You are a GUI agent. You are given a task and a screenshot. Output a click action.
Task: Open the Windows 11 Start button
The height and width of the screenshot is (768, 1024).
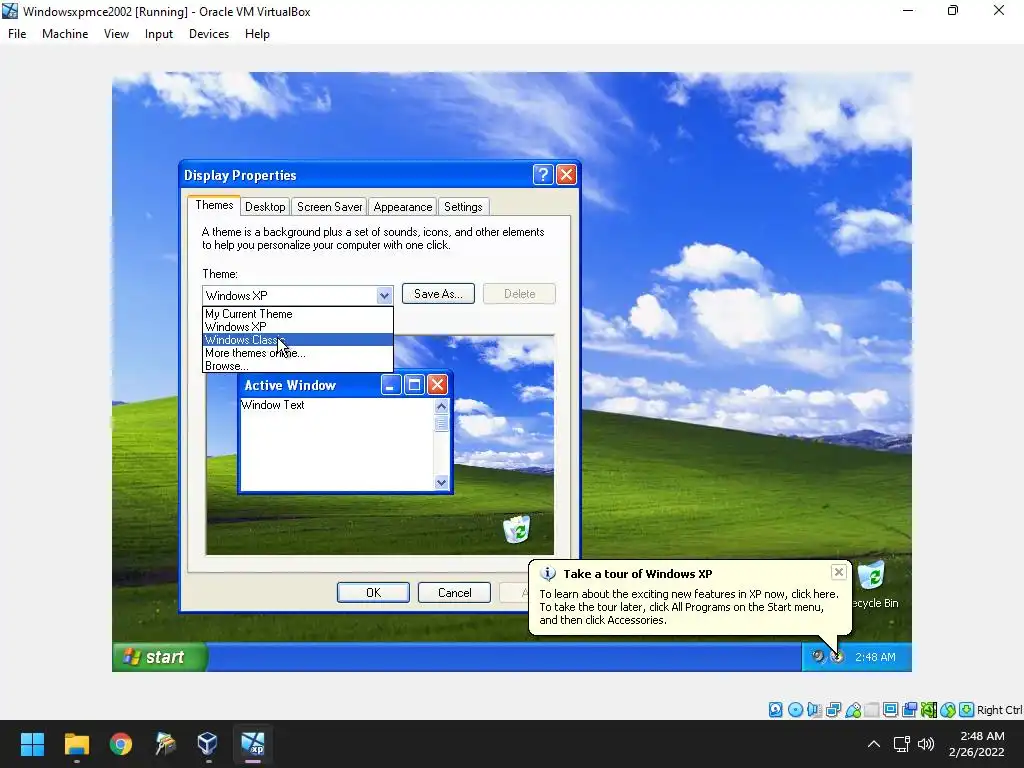coord(32,744)
